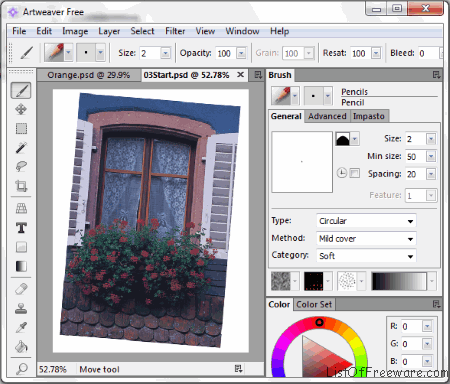Expand the brush tip profile dropdown arrow
This screenshot has height=384, width=450.
tap(355, 139)
